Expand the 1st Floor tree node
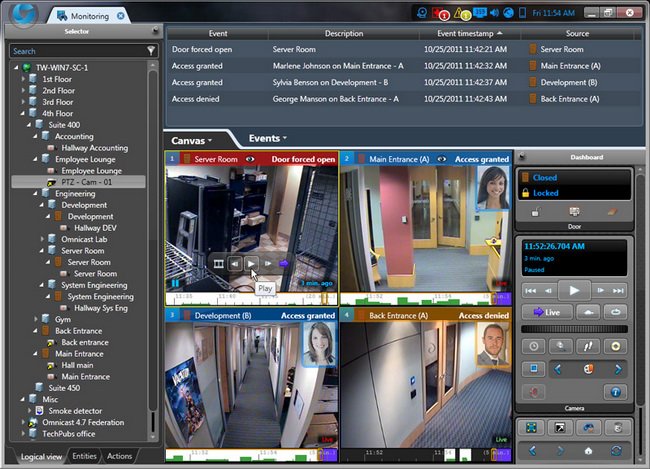Viewport: 650px width, 469px height. 23,79
